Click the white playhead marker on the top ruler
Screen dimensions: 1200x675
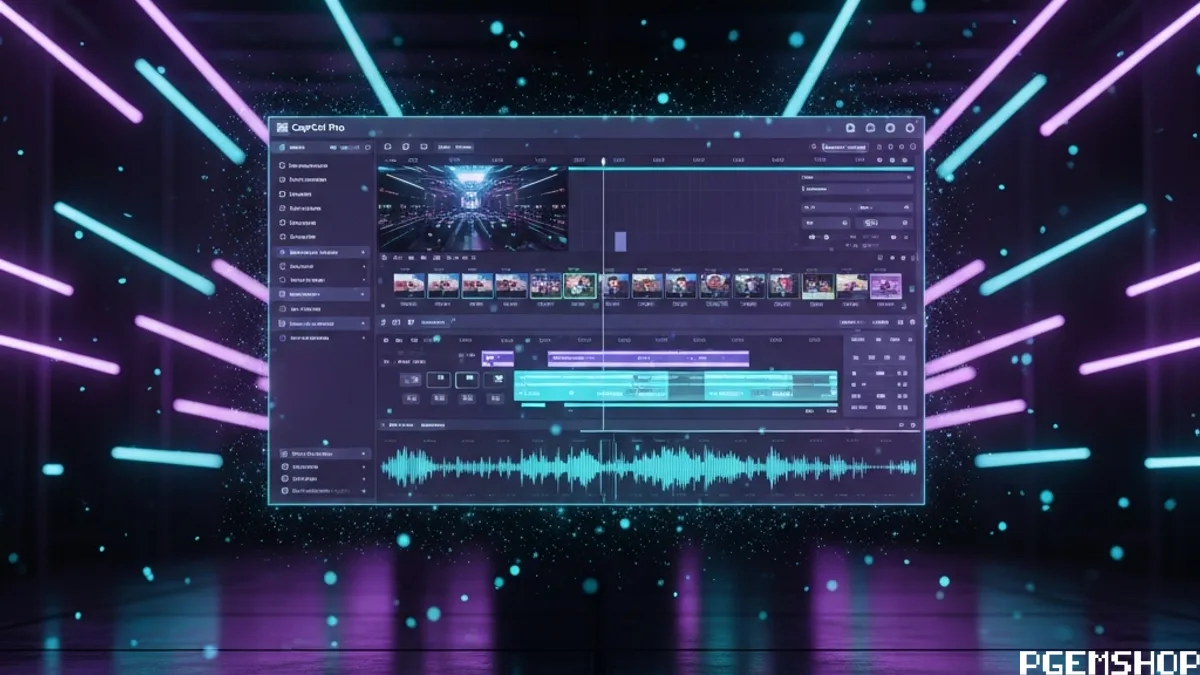pos(603,160)
